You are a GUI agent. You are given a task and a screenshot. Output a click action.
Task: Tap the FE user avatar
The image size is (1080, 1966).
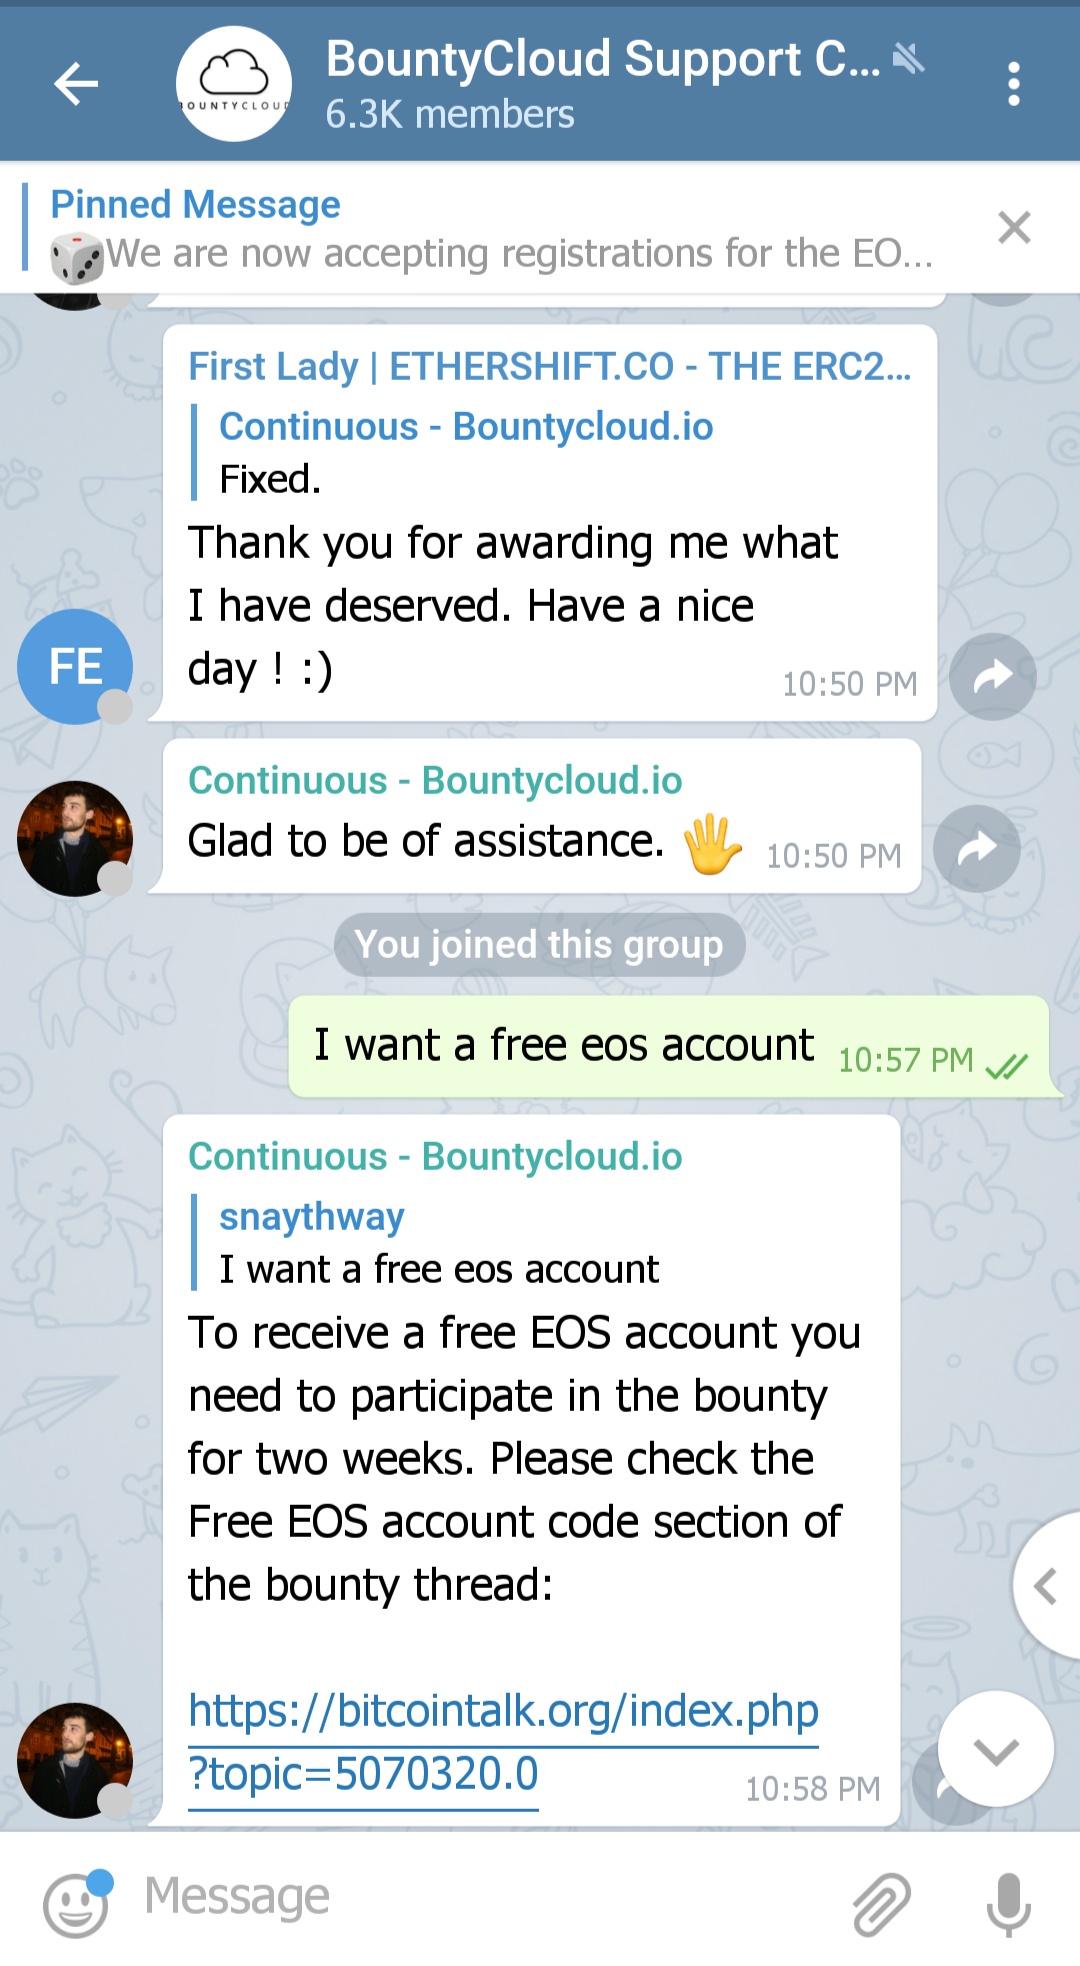pos(75,666)
